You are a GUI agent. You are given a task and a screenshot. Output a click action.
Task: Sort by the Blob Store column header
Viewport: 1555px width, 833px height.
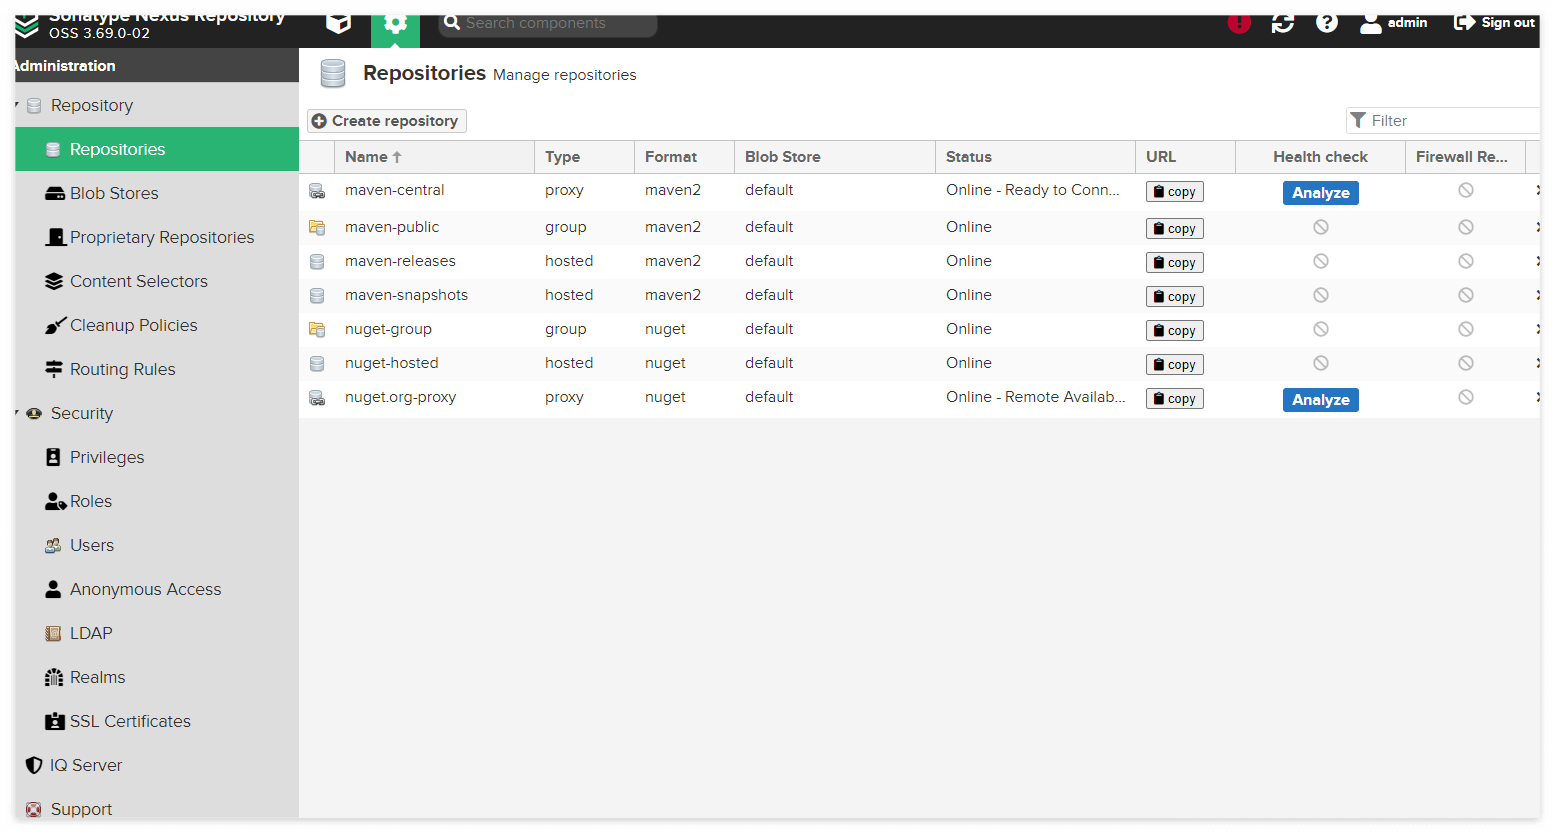pyautogui.click(x=834, y=157)
